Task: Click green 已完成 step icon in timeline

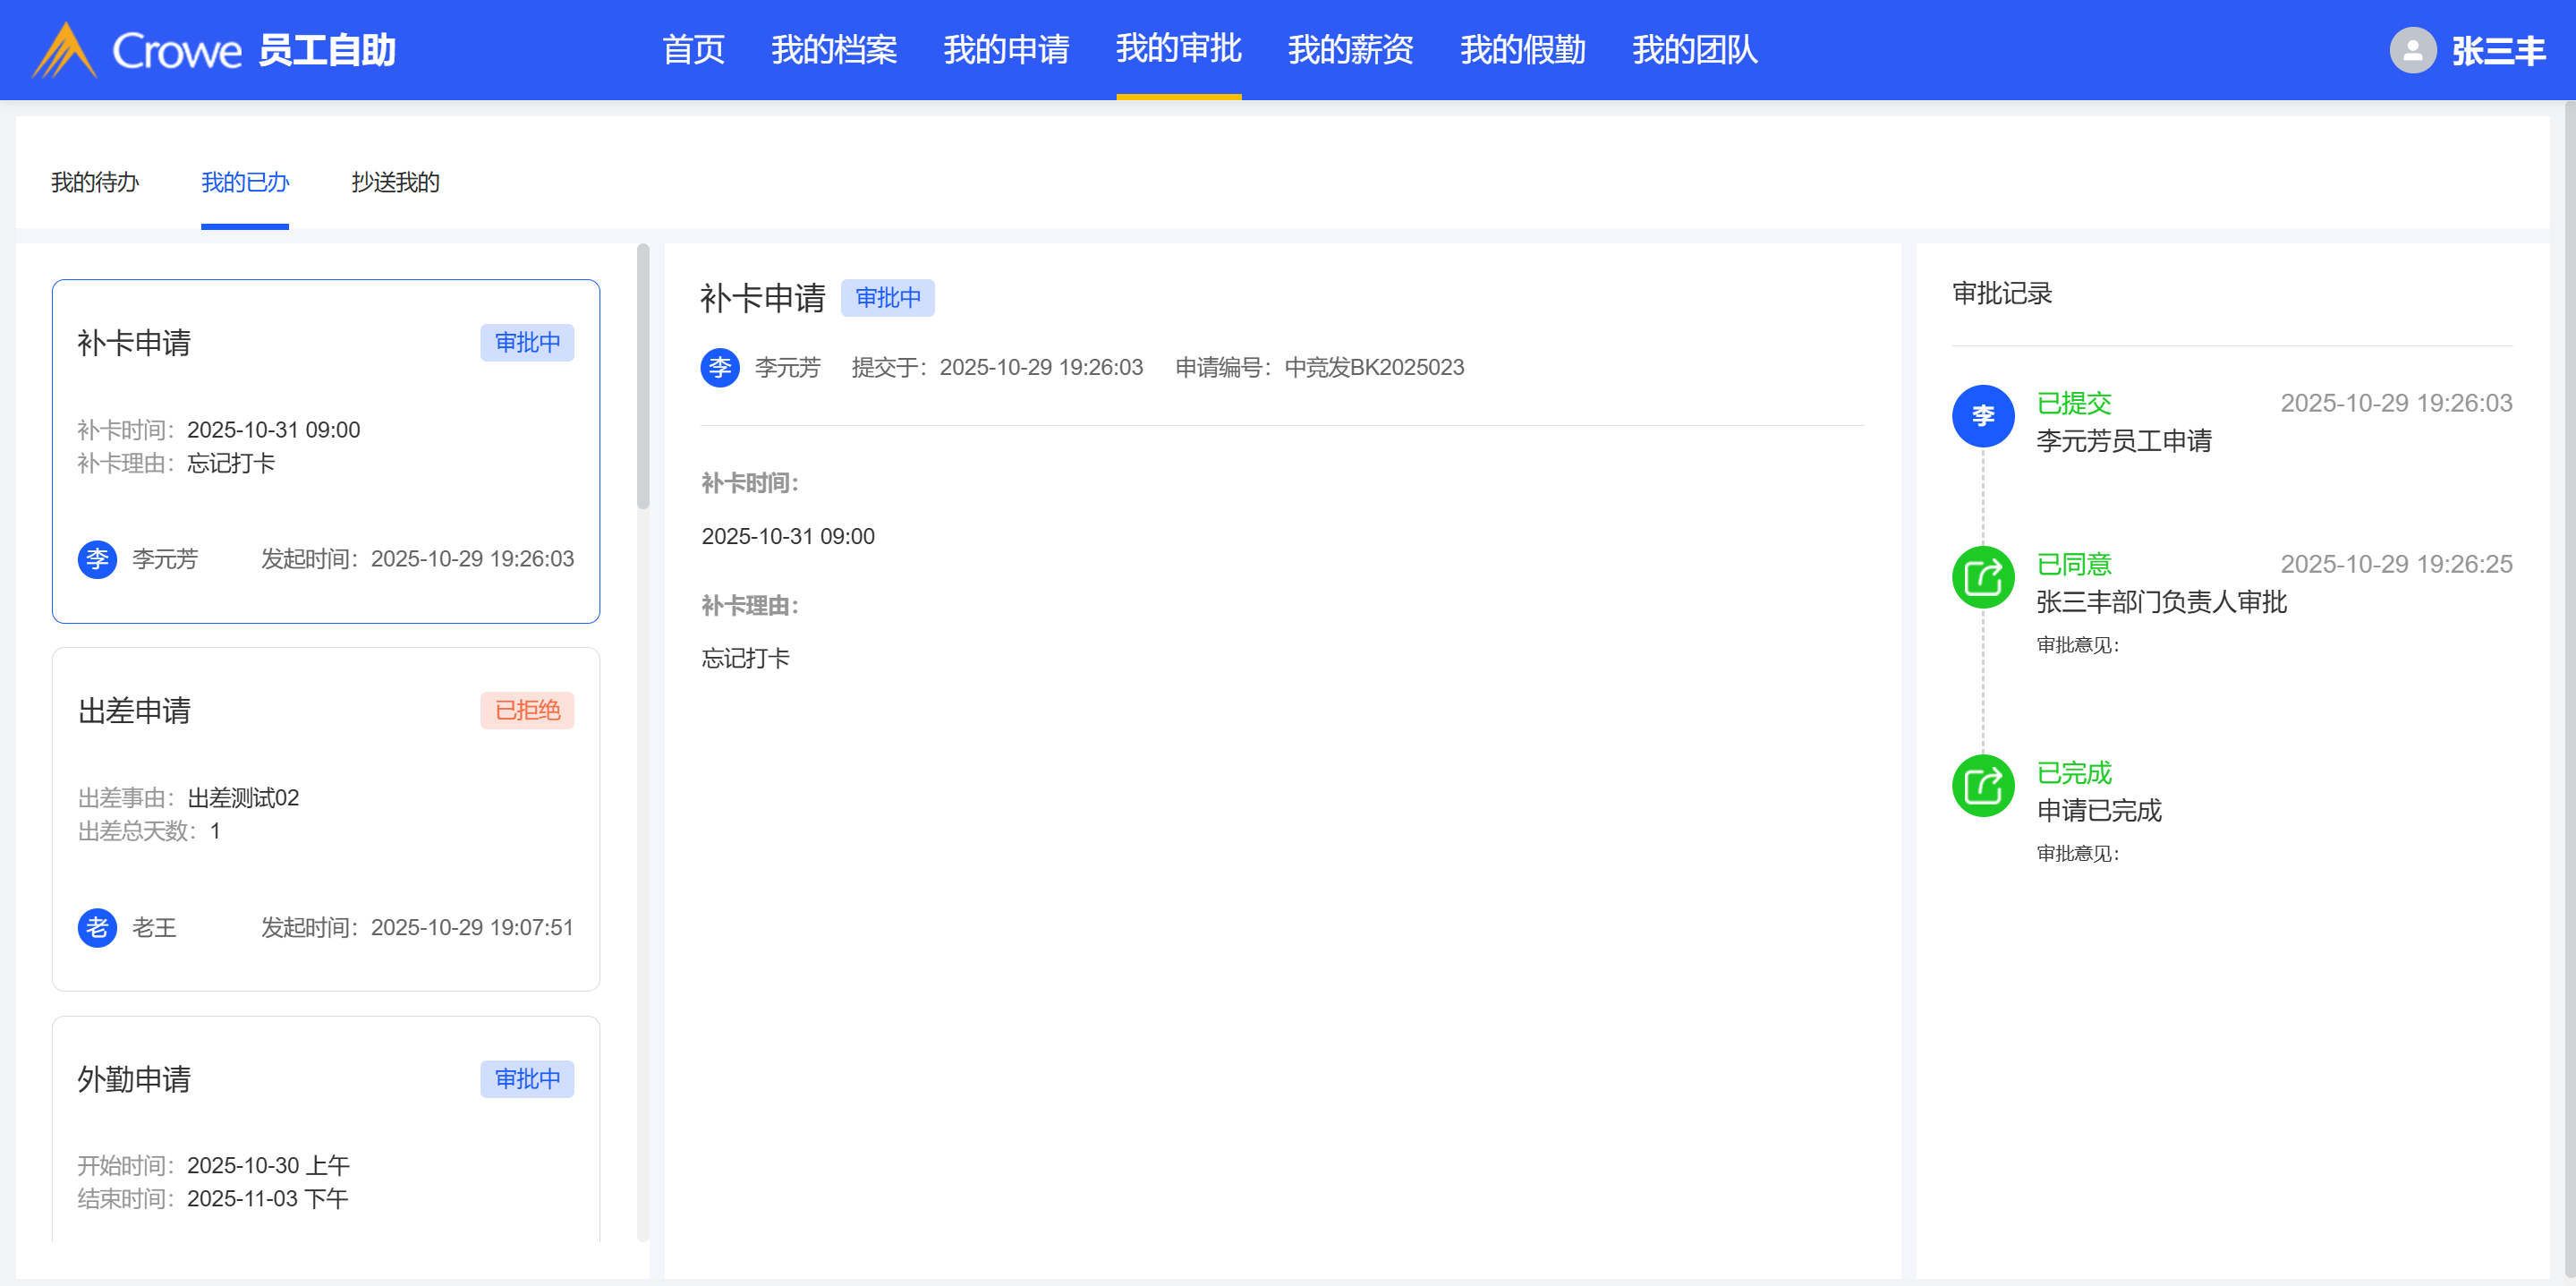Action: 1982,786
